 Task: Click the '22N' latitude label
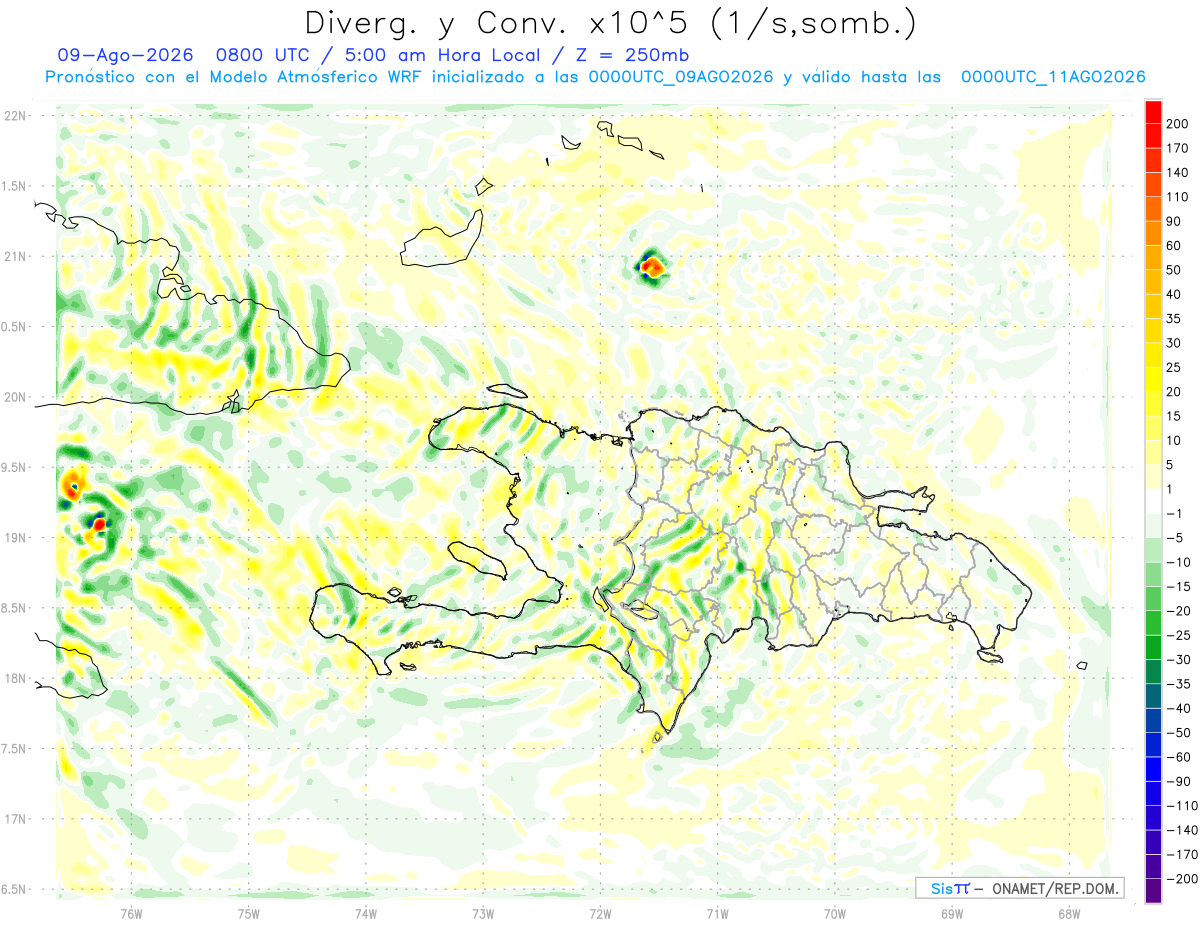click(15, 116)
